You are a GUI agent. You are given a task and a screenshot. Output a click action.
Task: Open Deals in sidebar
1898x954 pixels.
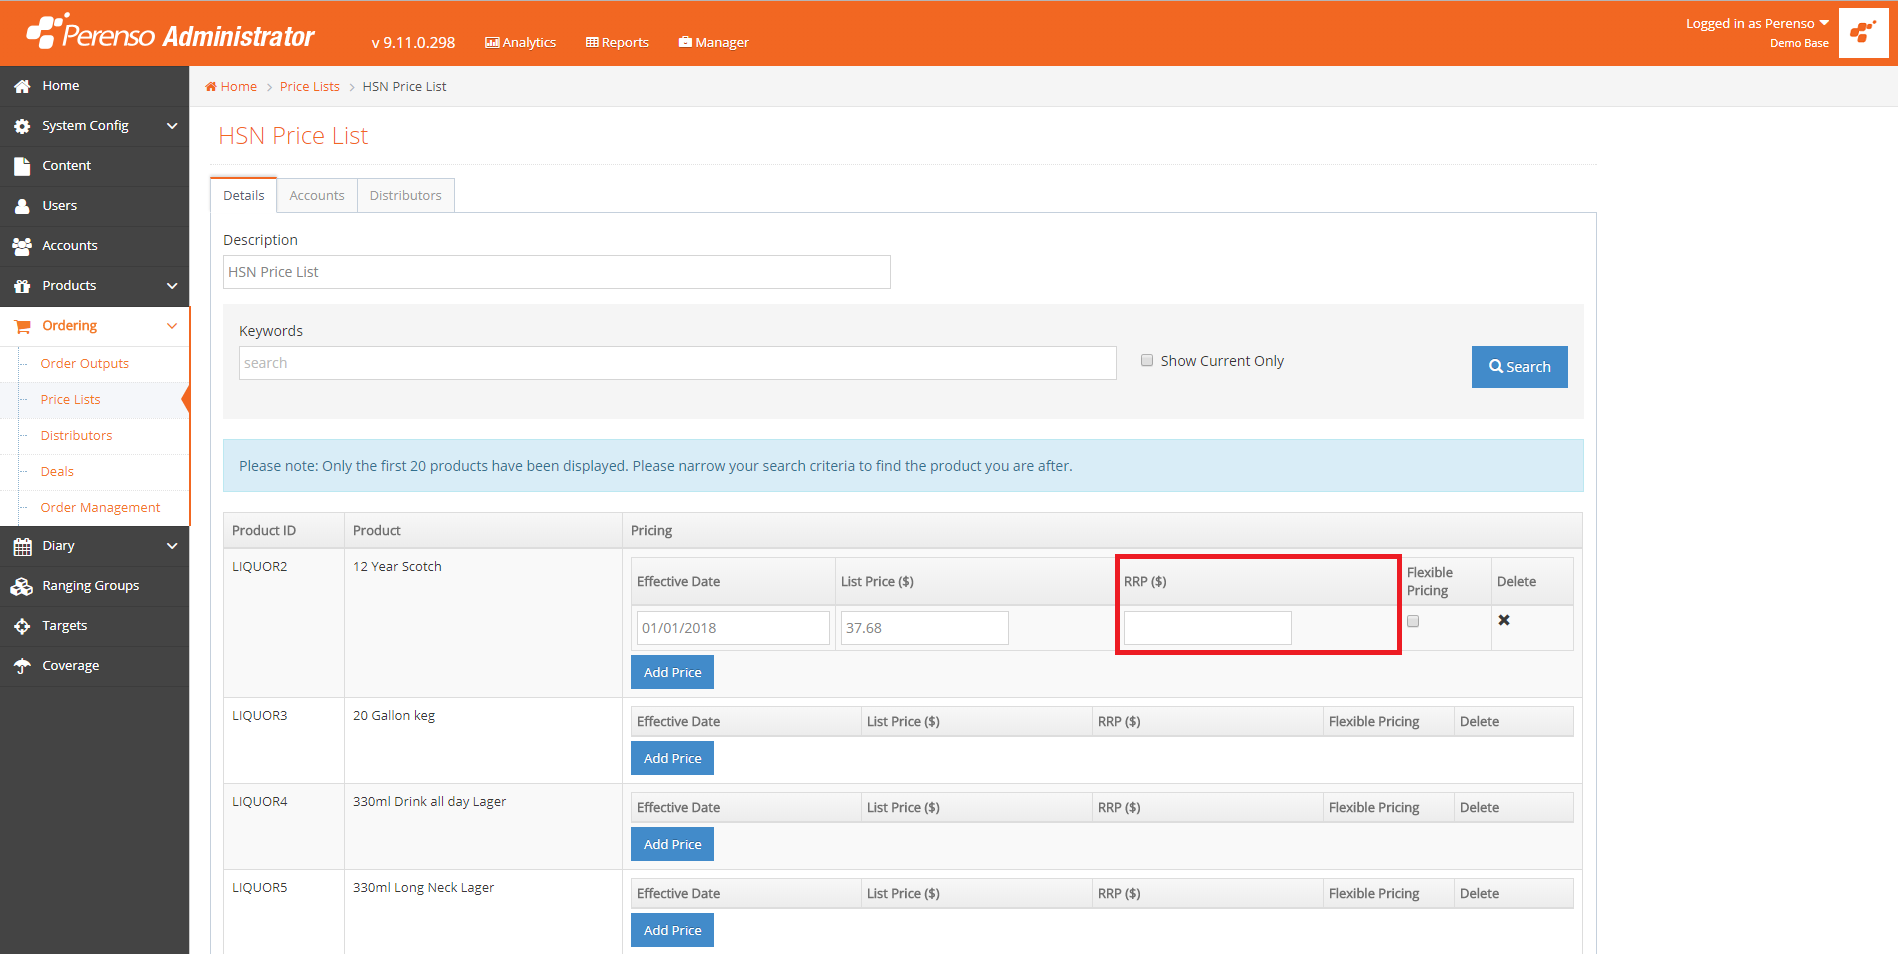(x=57, y=472)
